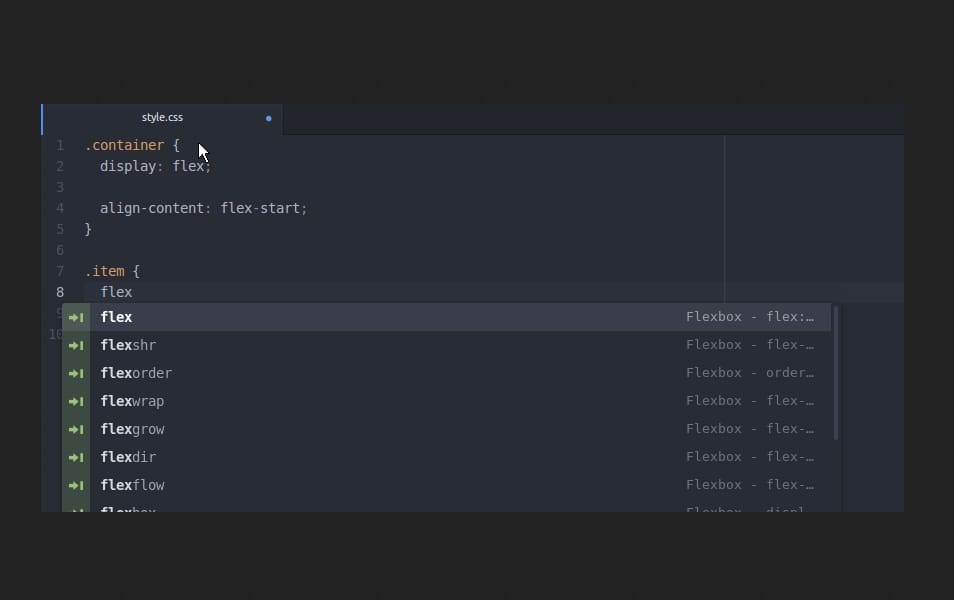Click 'Flexbox - order…' description label
The width and height of the screenshot is (954, 600).
(x=750, y=373)
